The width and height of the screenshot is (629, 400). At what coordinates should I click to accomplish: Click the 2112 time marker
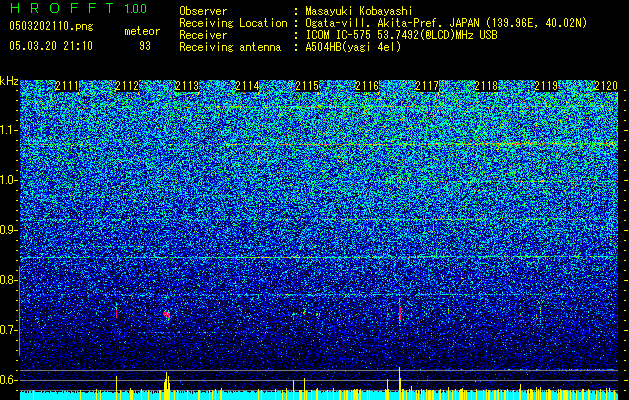click(x=127, y=86)
